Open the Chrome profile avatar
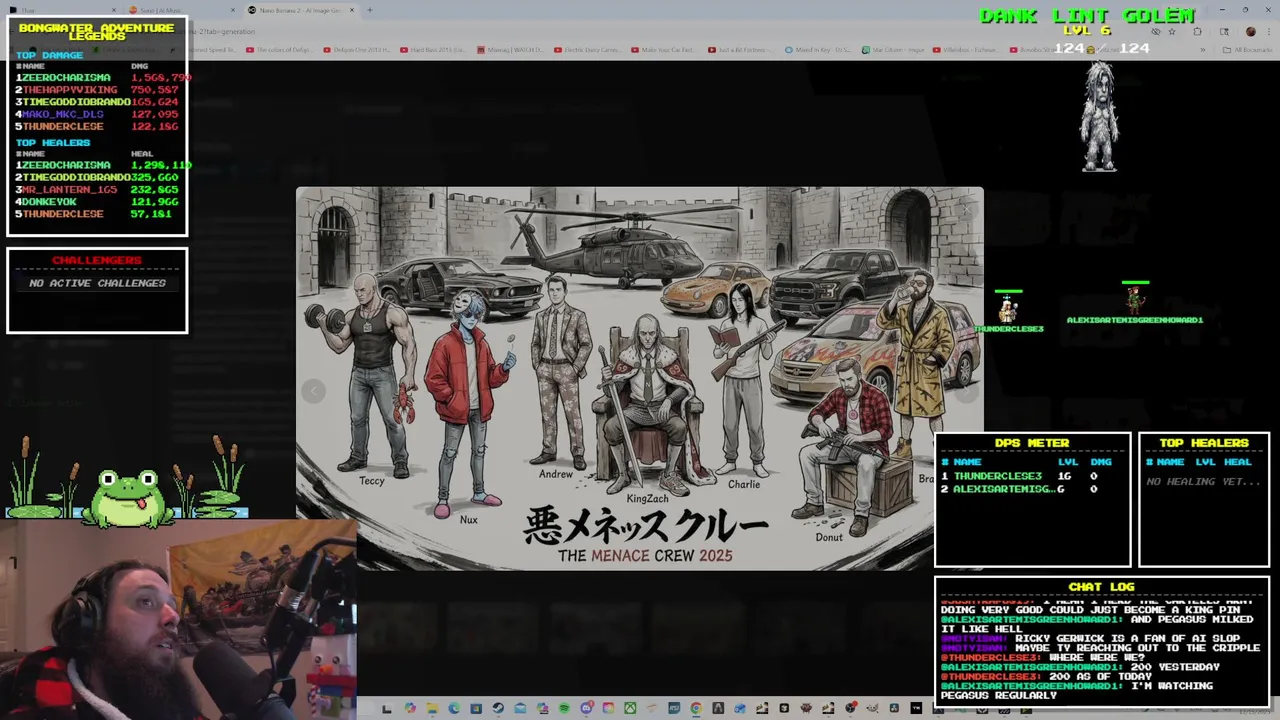The height and width of the screenshot is (720, 1280). (x=1251, y=32)
